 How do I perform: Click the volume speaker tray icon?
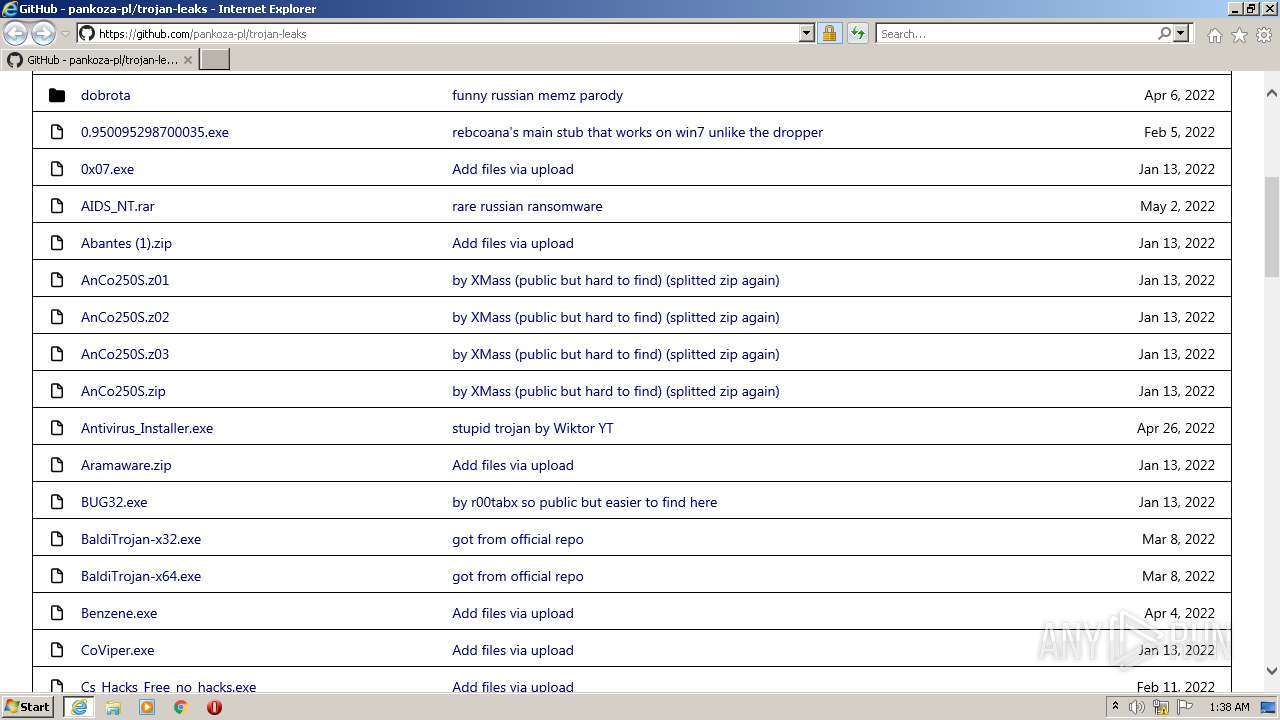click(x=1137, y=707)
